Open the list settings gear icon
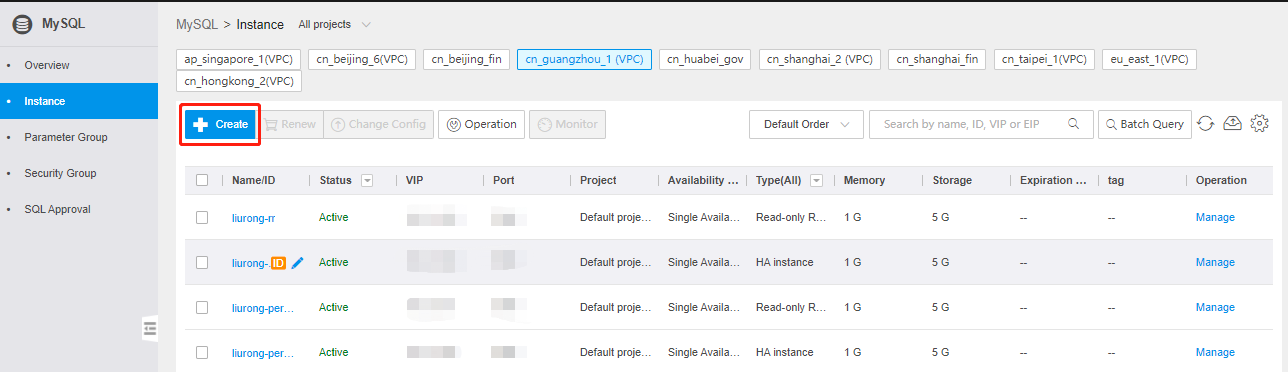Screen dimensions: 1288x372 pos(1260,124)
